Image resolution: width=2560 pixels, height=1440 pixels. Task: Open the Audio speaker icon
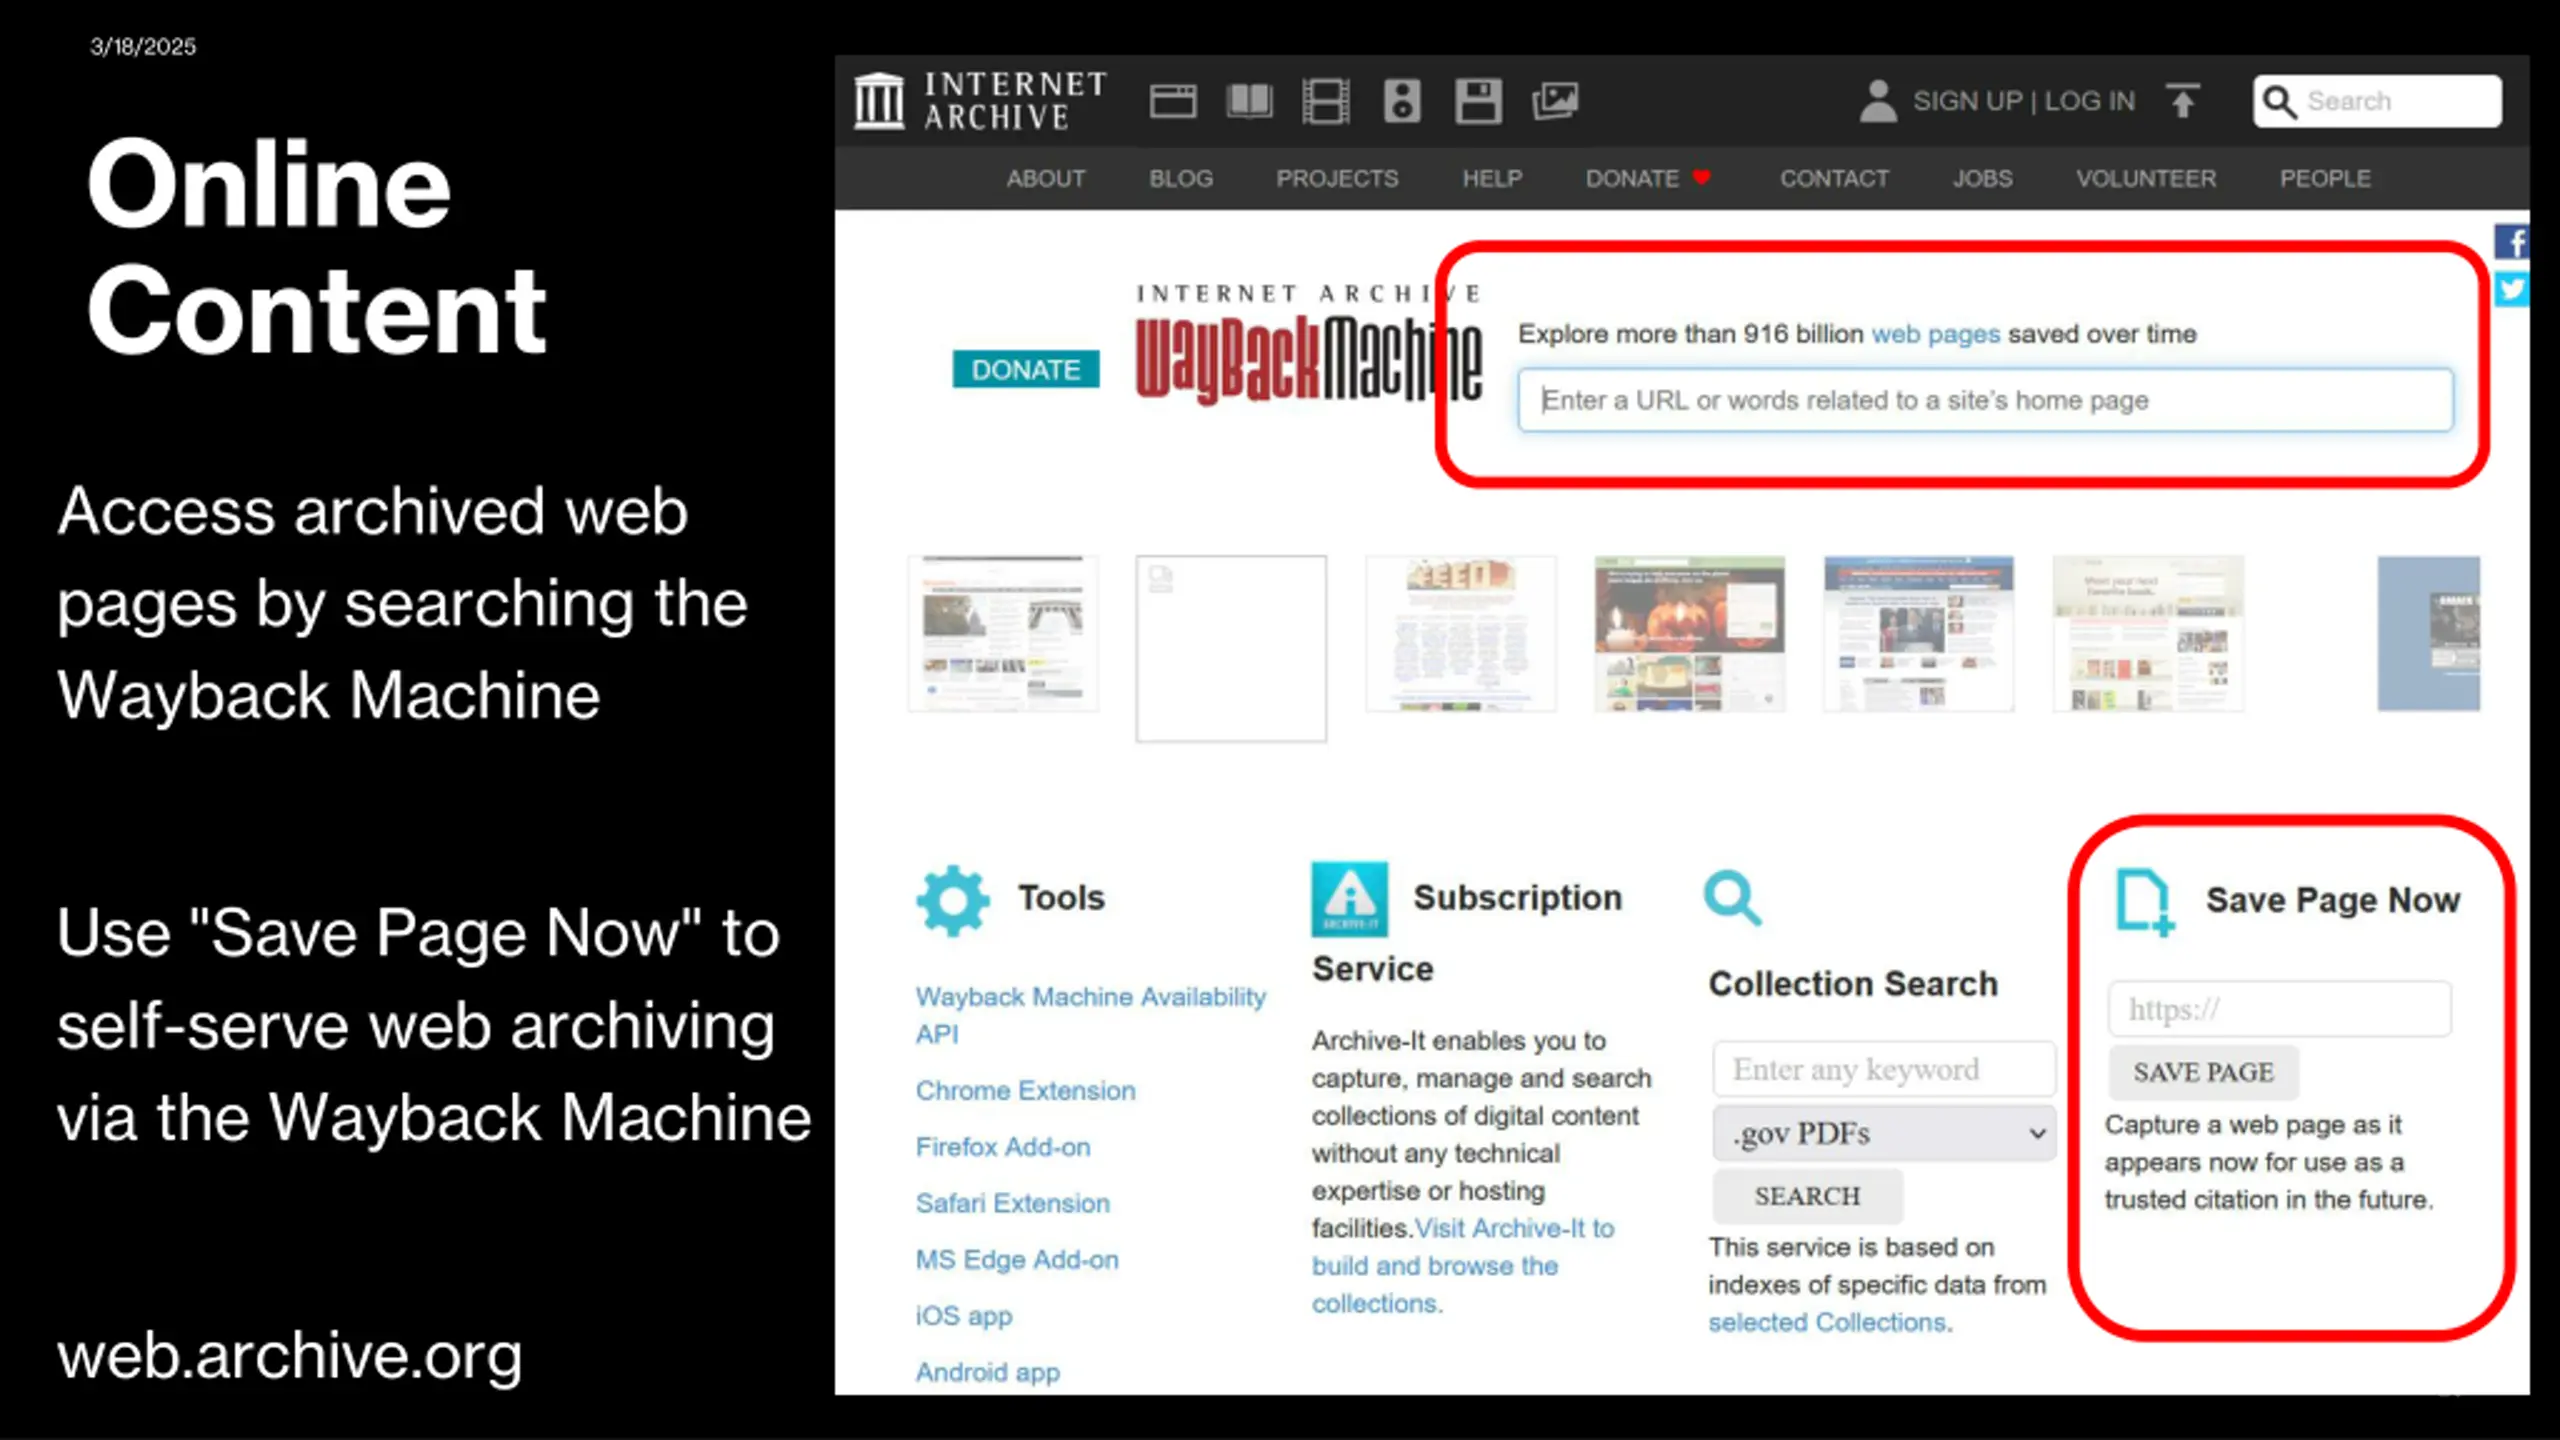tap(1402, 101)
